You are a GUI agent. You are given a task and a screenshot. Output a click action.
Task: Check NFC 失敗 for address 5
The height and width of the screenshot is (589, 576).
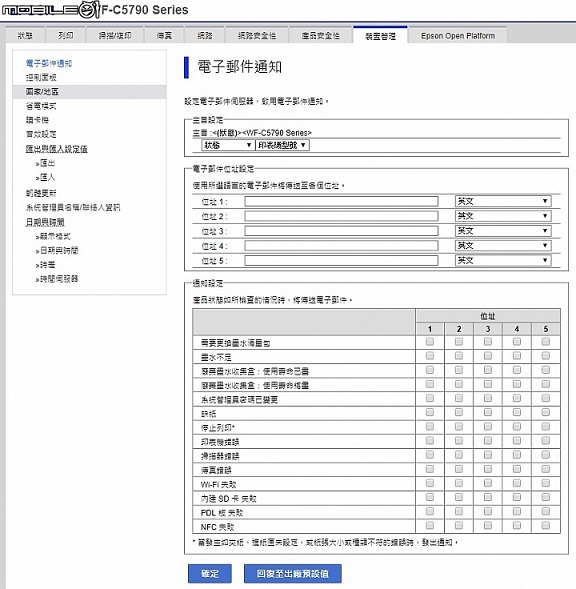546,526
